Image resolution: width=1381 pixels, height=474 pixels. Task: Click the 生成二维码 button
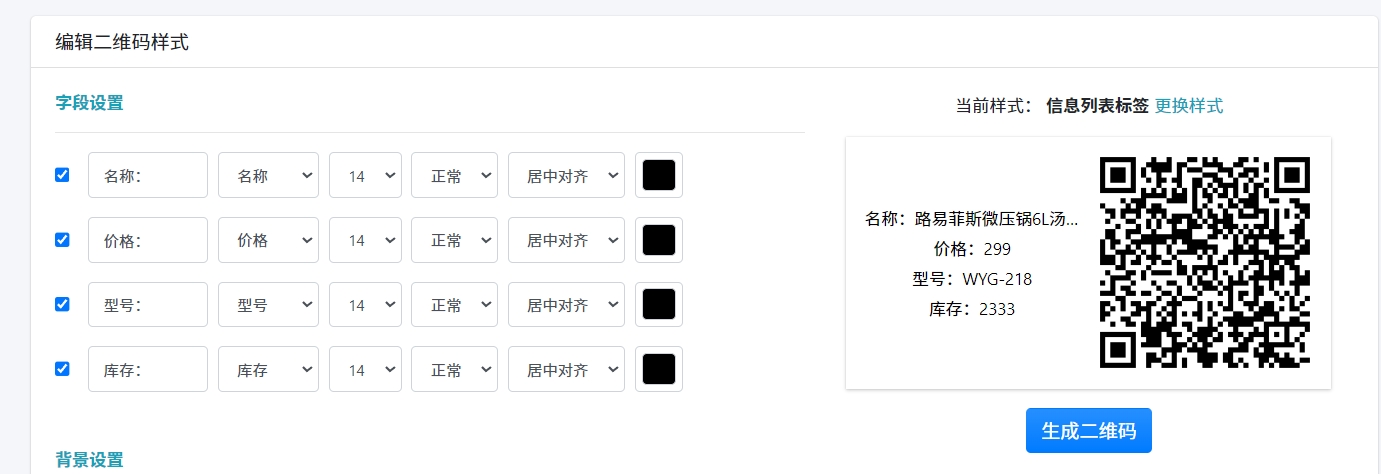(x=1088, y=431)
